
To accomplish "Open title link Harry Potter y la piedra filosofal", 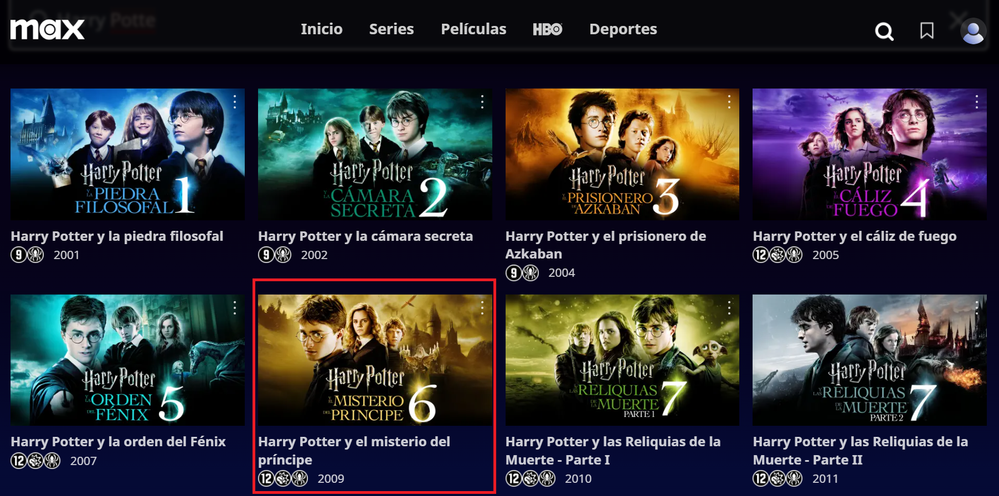I will click(117, 236).
